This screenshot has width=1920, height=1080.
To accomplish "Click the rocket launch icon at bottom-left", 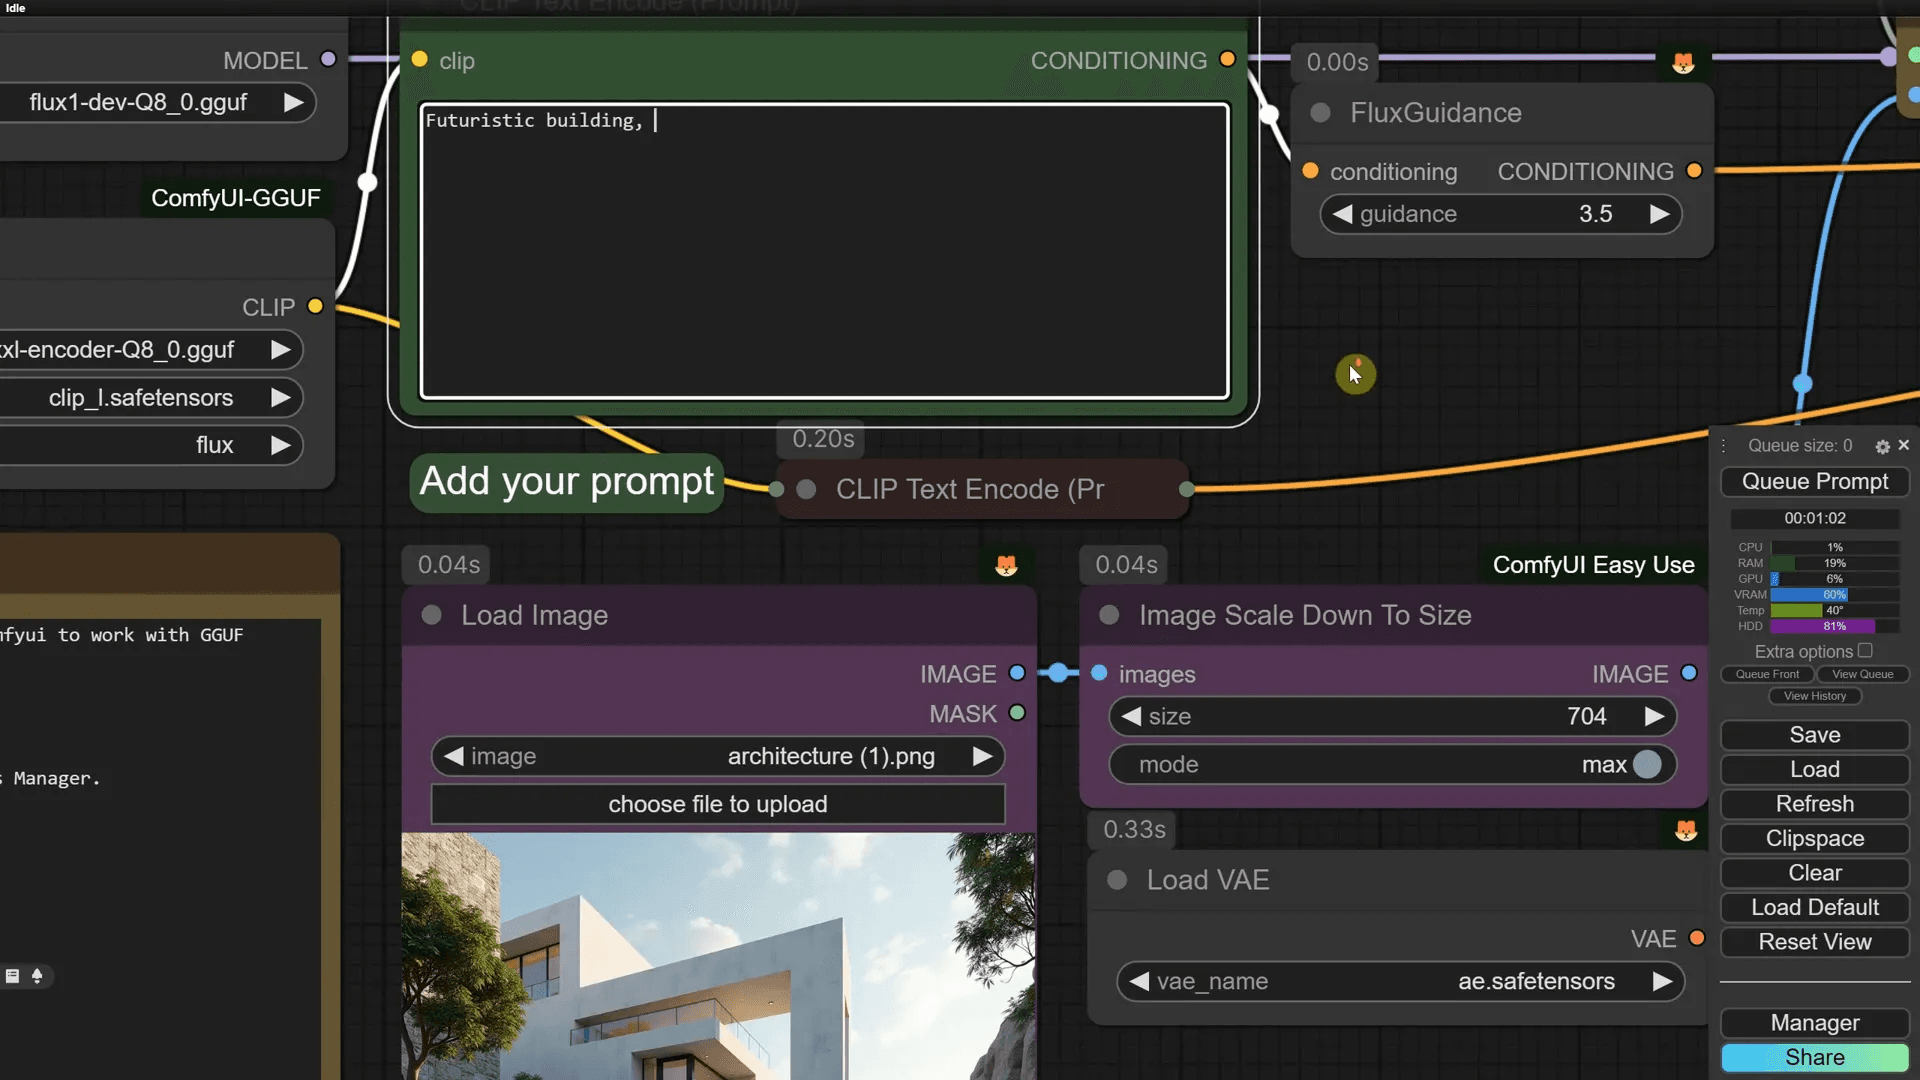I will click(38, 976).
